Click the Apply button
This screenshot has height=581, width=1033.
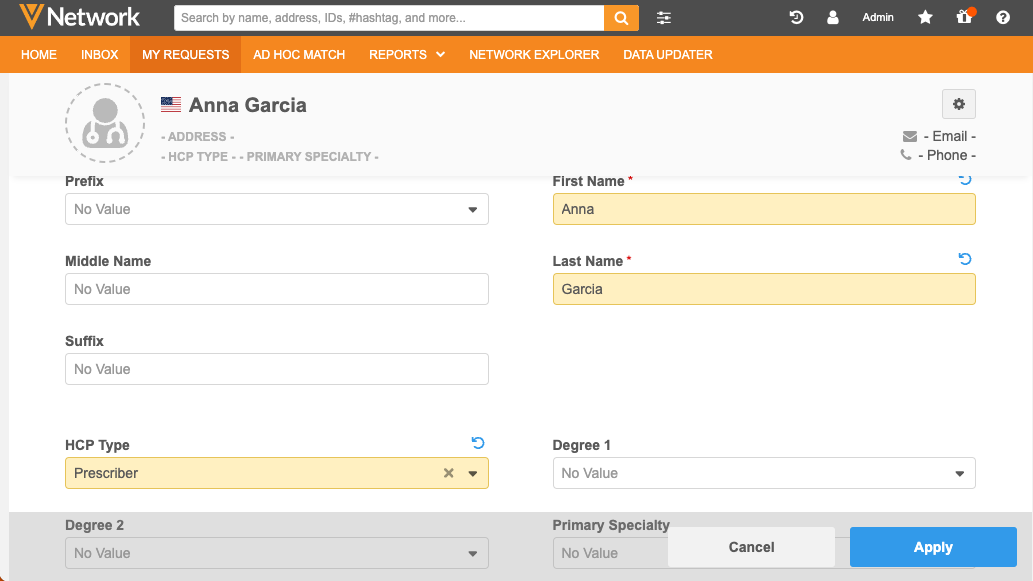tap(932, 547)
